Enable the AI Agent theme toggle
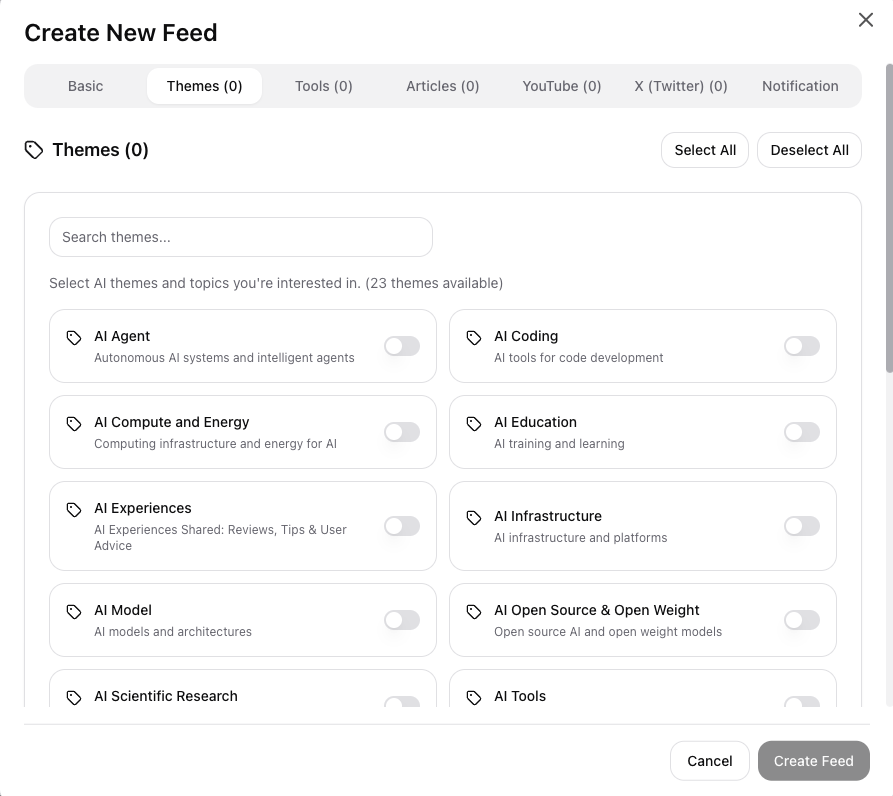 tap(401, 346)
